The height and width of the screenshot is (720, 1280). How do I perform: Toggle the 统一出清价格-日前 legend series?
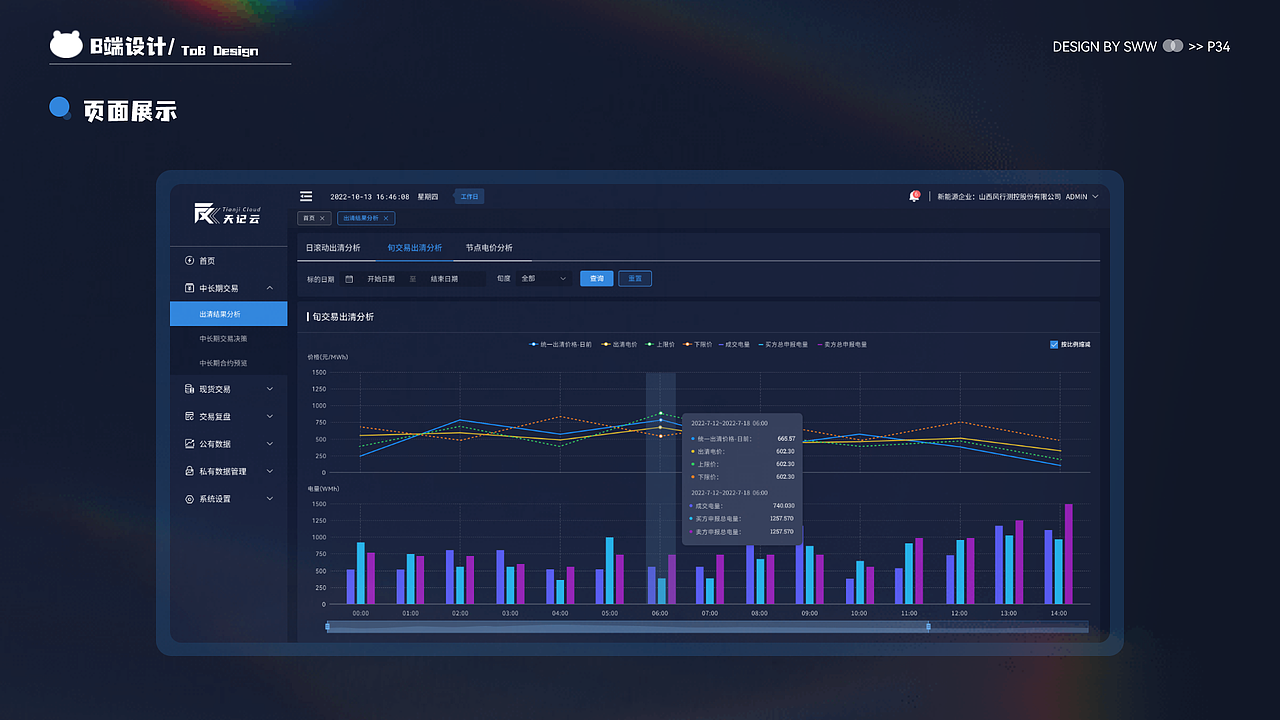pos(561,344)
